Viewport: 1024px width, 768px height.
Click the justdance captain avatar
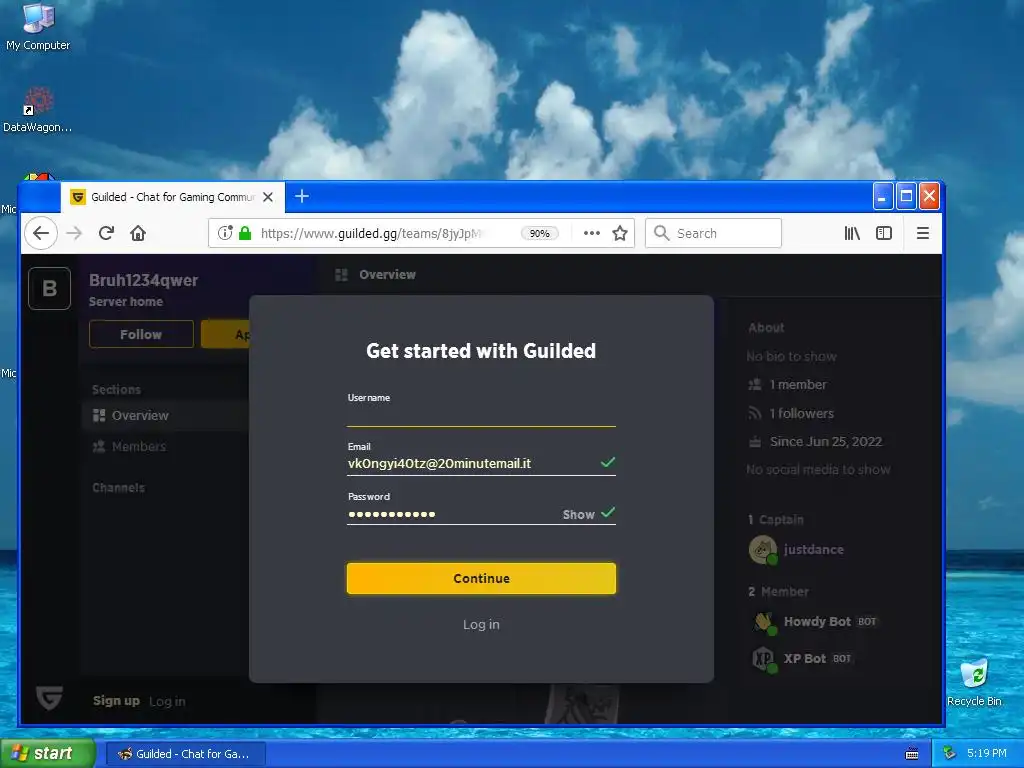(762, 549)
